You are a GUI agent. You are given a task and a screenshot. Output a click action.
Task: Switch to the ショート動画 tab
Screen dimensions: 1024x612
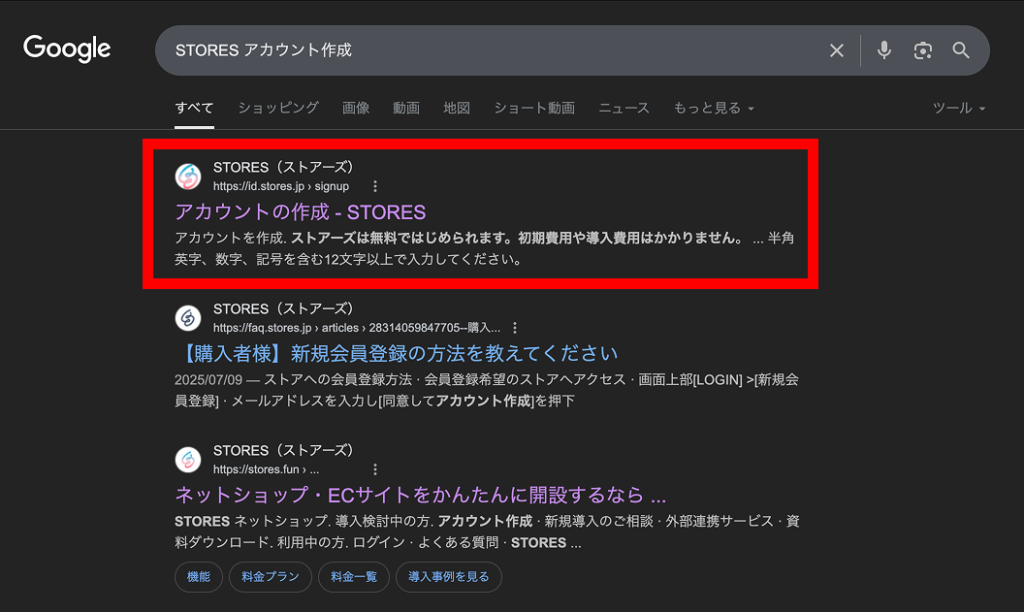[x=534, y=108]
